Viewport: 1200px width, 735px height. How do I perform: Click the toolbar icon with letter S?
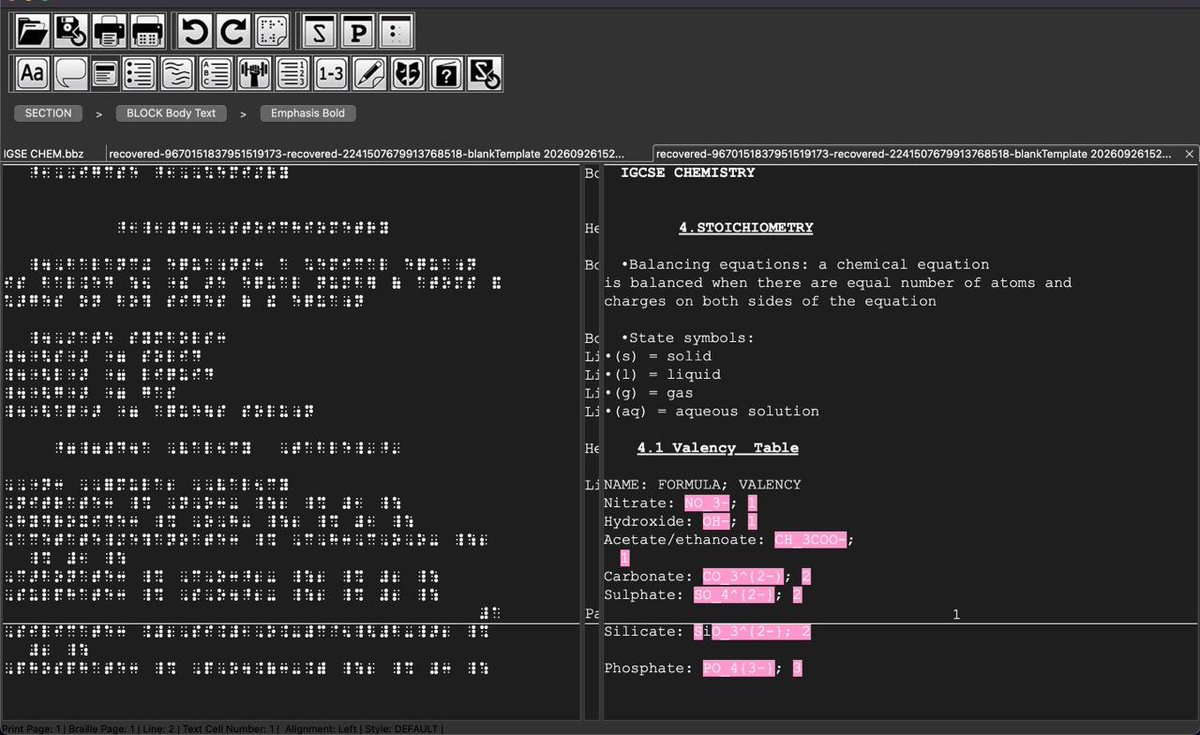320,32
